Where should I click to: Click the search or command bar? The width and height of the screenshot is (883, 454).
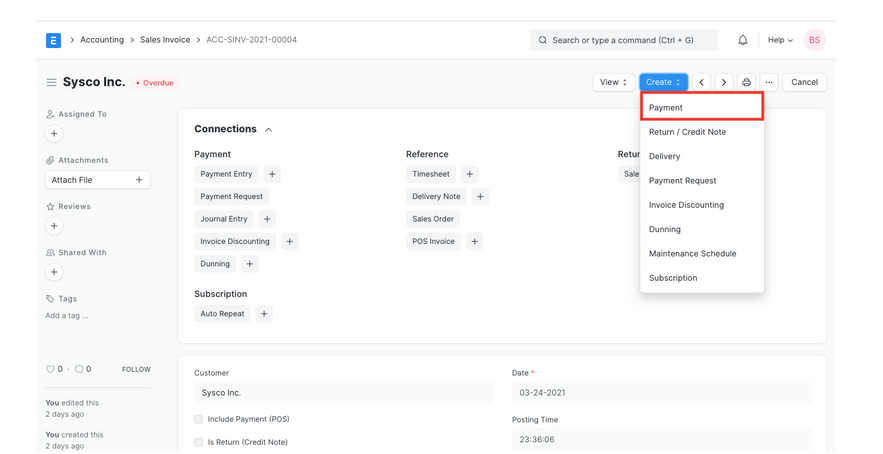click(x=623, y=40)
